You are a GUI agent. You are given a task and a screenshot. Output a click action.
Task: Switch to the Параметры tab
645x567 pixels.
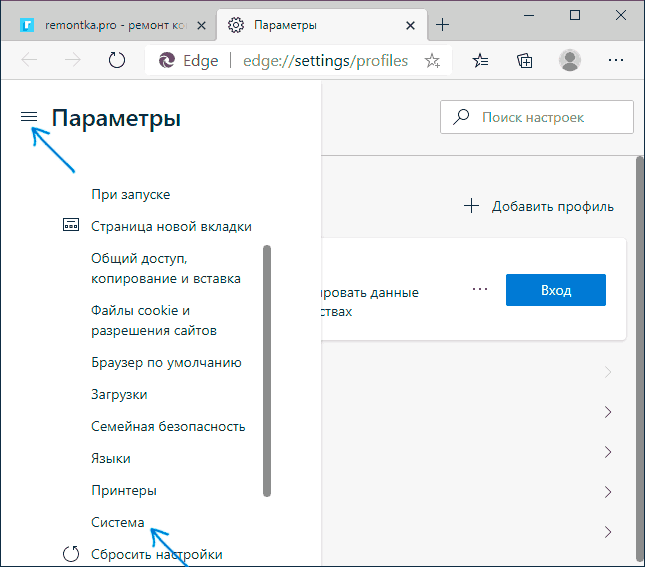click(x=322, y=25)
